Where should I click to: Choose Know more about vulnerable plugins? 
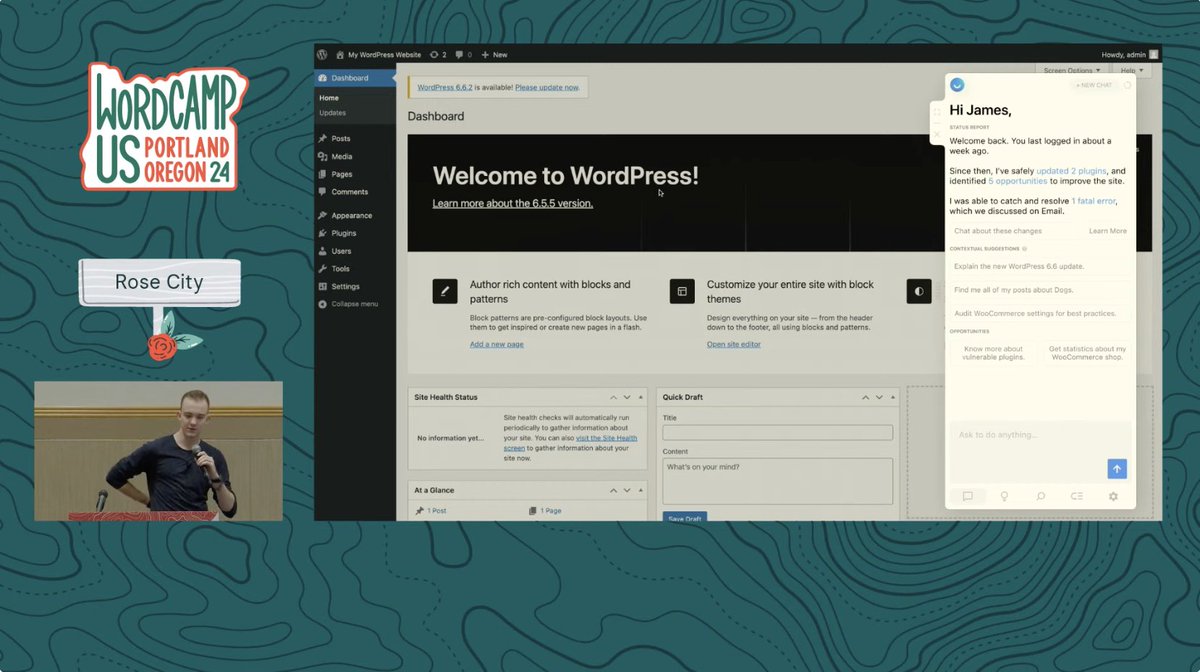click(994, 353)
